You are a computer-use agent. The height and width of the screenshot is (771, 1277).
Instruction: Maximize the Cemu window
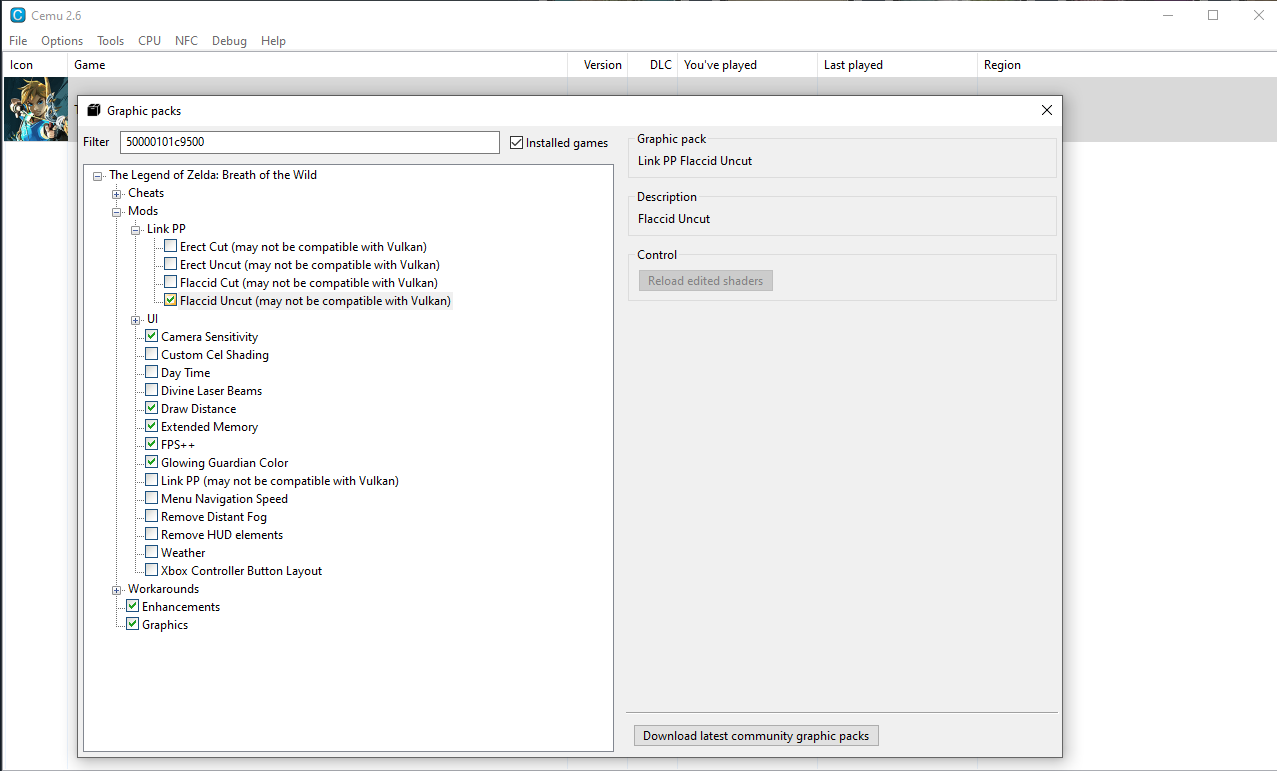pos(1213,15)
